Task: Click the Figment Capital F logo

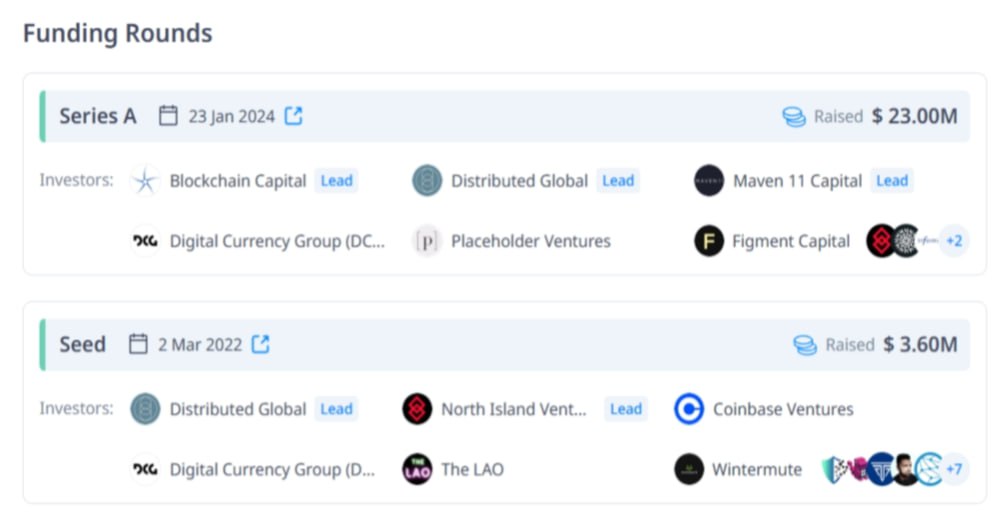Action: point(708,241)
